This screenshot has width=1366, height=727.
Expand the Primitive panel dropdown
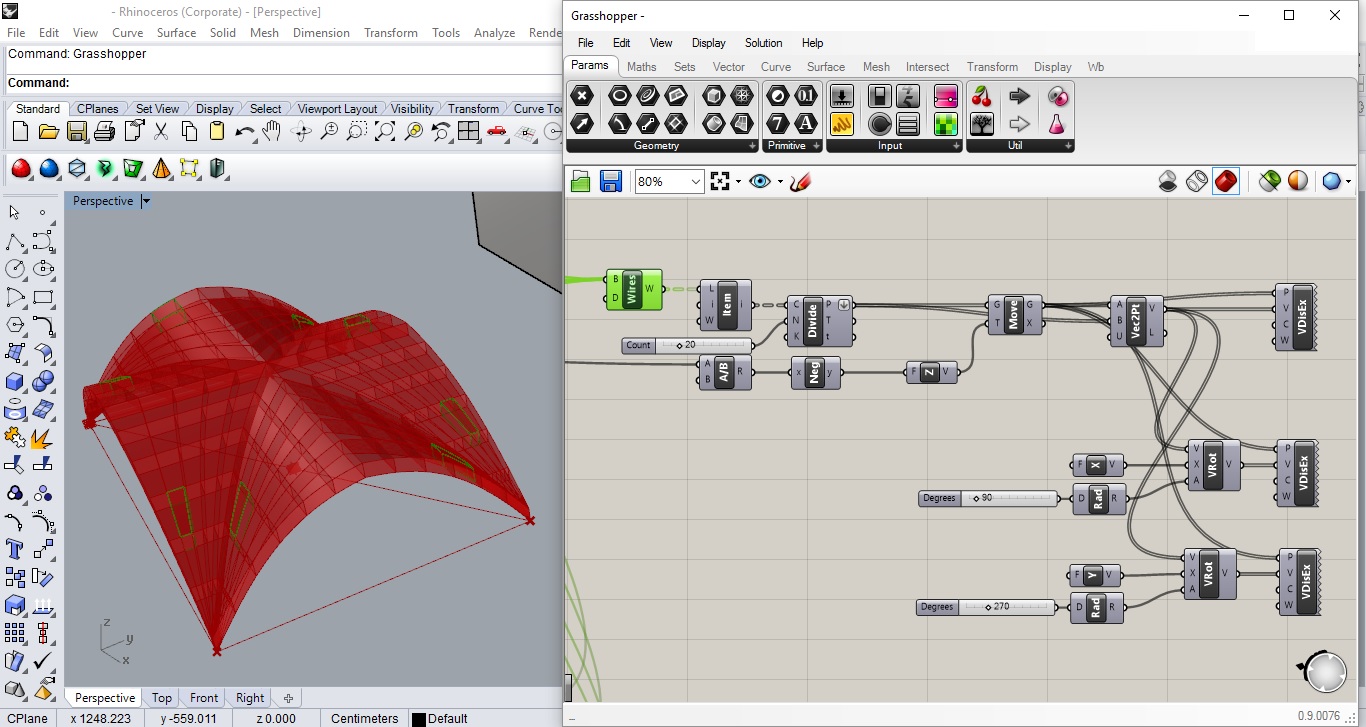(818, 146)
